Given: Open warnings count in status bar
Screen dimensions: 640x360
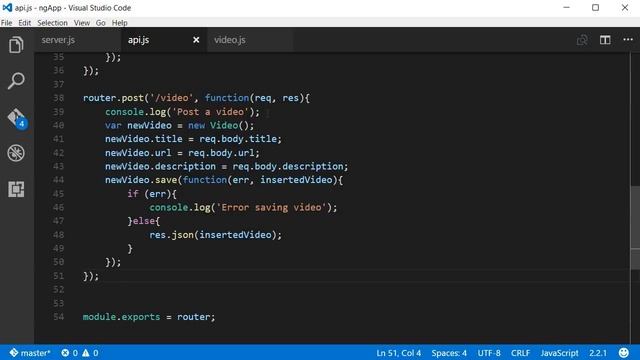Looking at the screenshot, I should 90,353.
